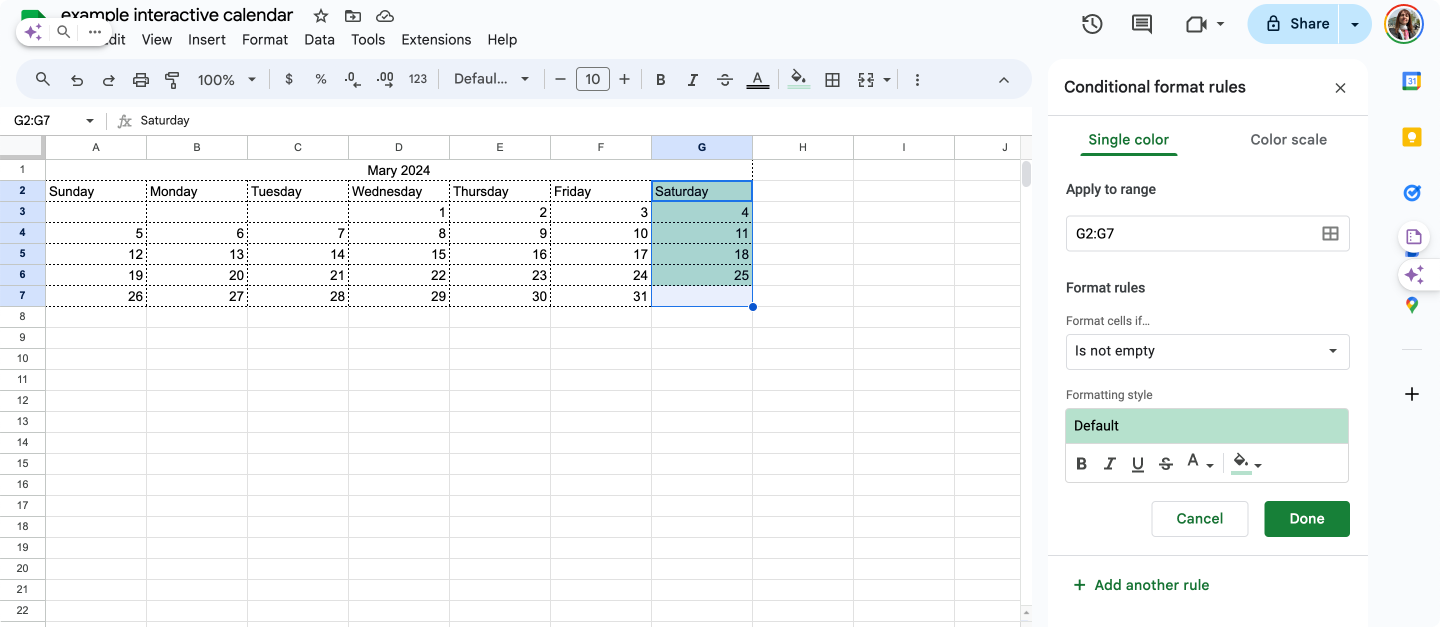Click the font size input box
The height and width of the screenshot is (627, 1440).
point(593,79)
